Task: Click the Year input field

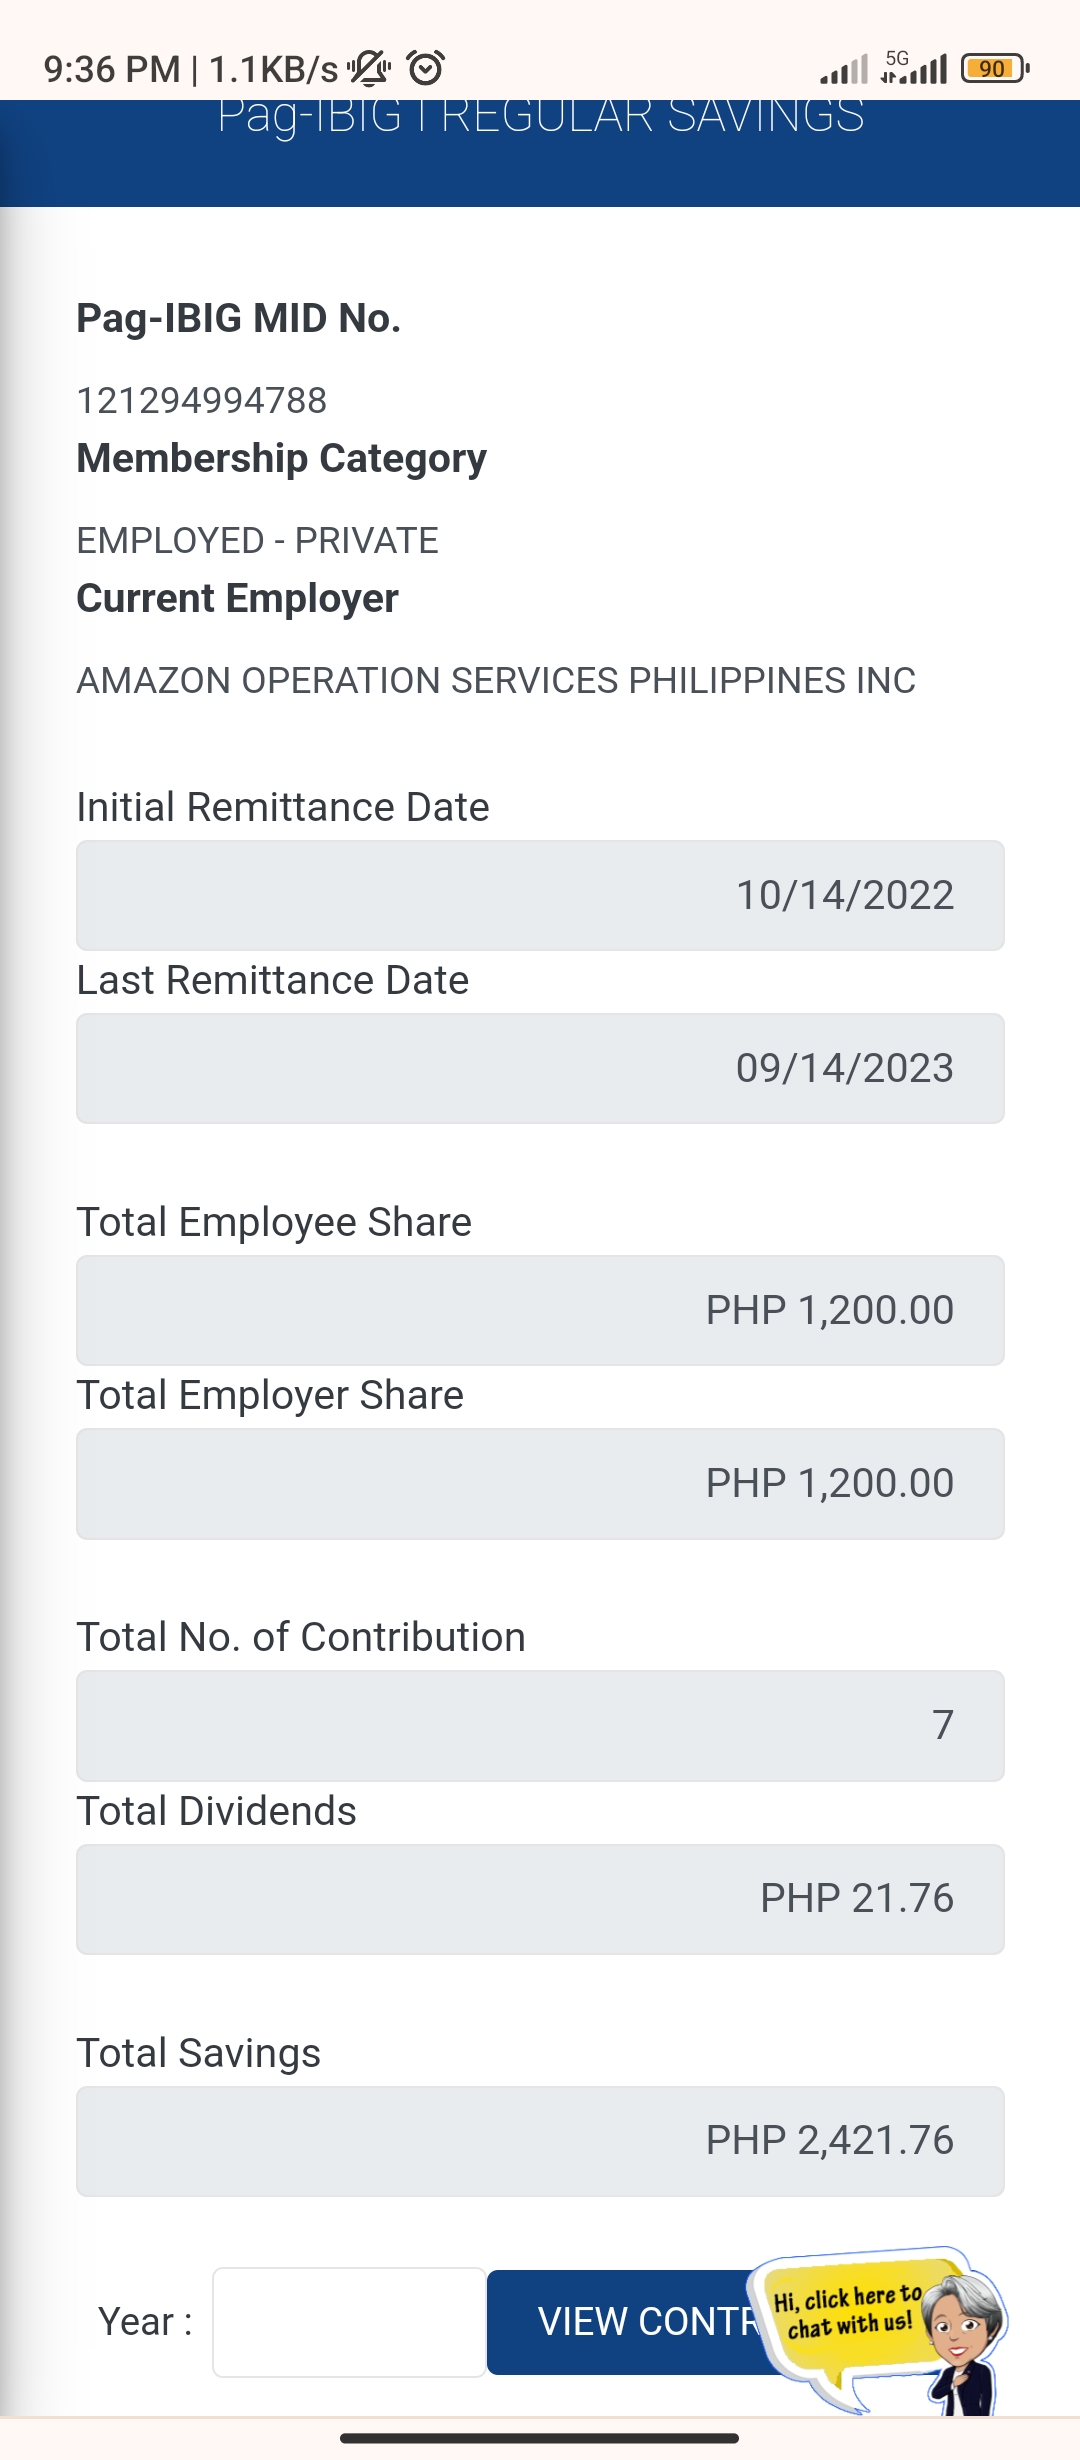Action: [349, 2321]
